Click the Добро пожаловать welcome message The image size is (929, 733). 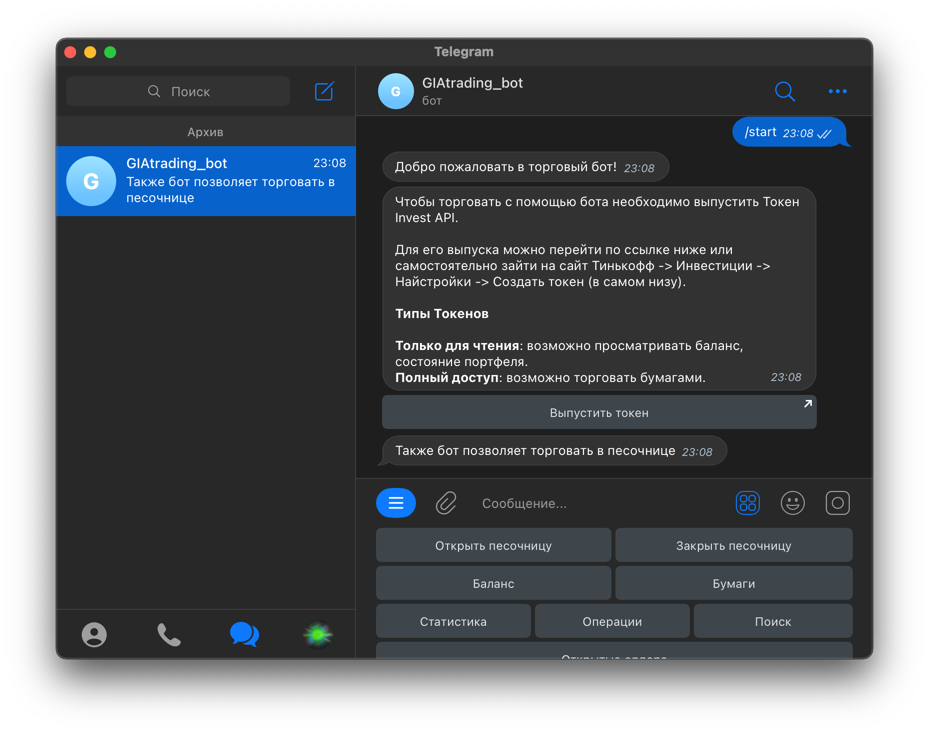[526, 167]
